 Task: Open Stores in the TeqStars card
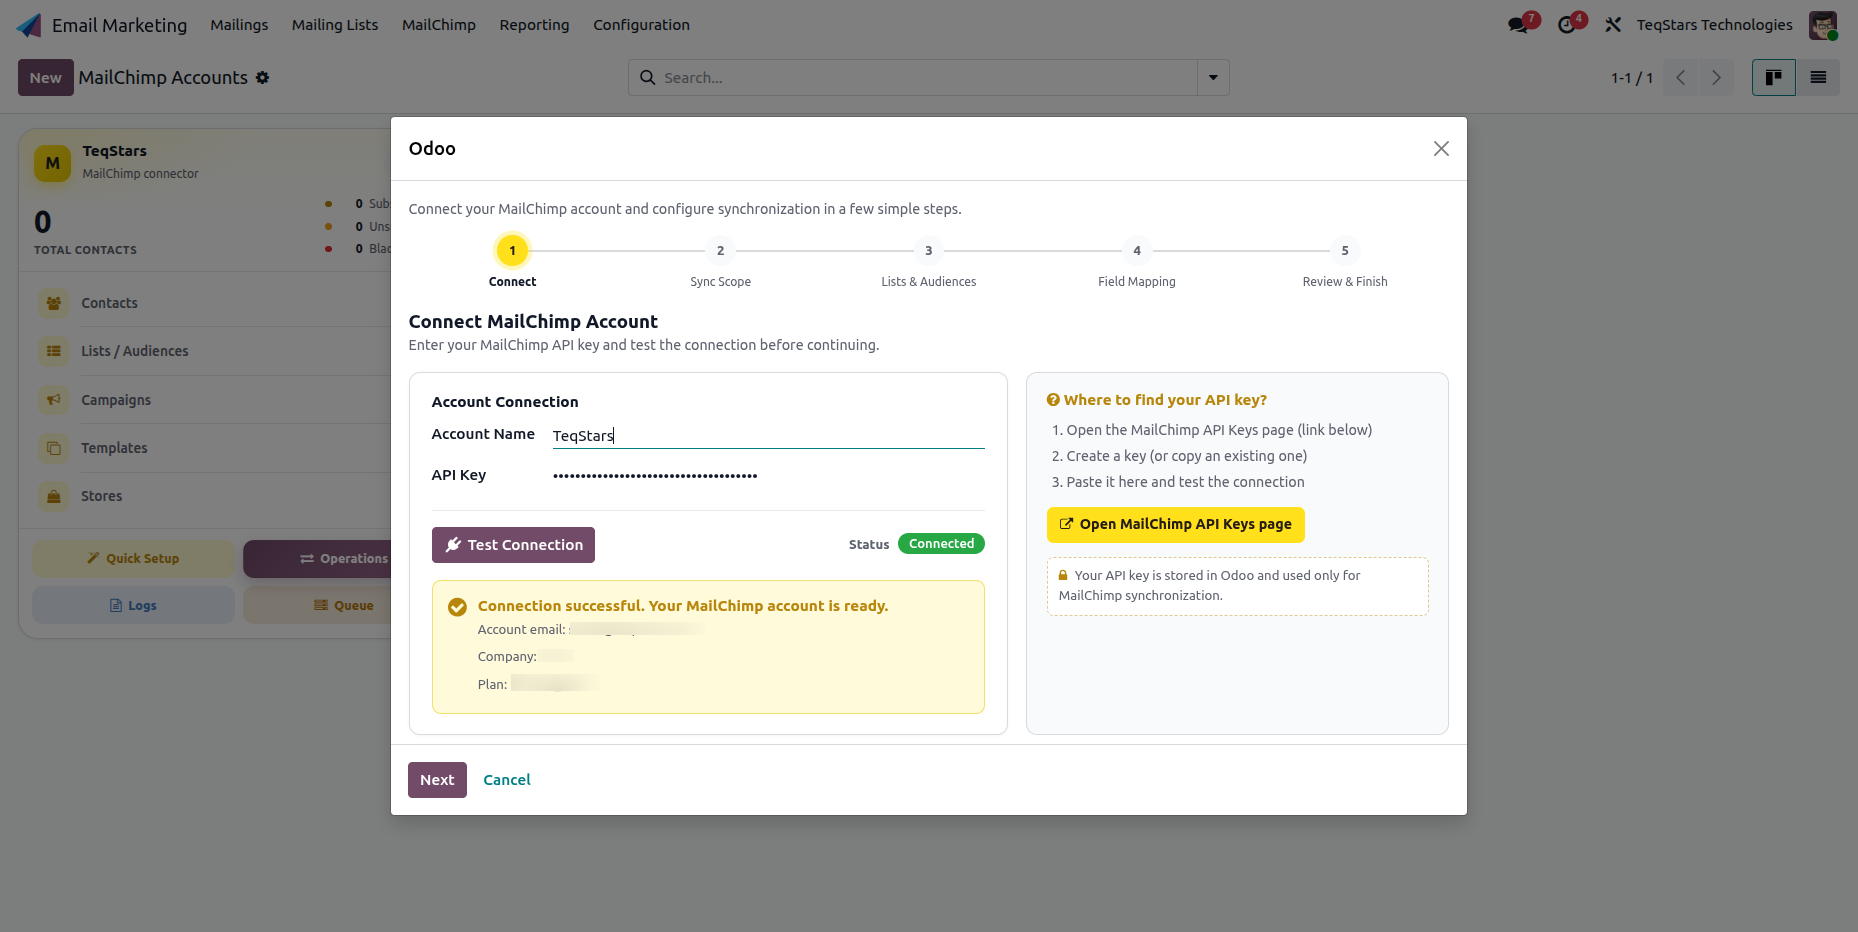click(x=101, y=496)
